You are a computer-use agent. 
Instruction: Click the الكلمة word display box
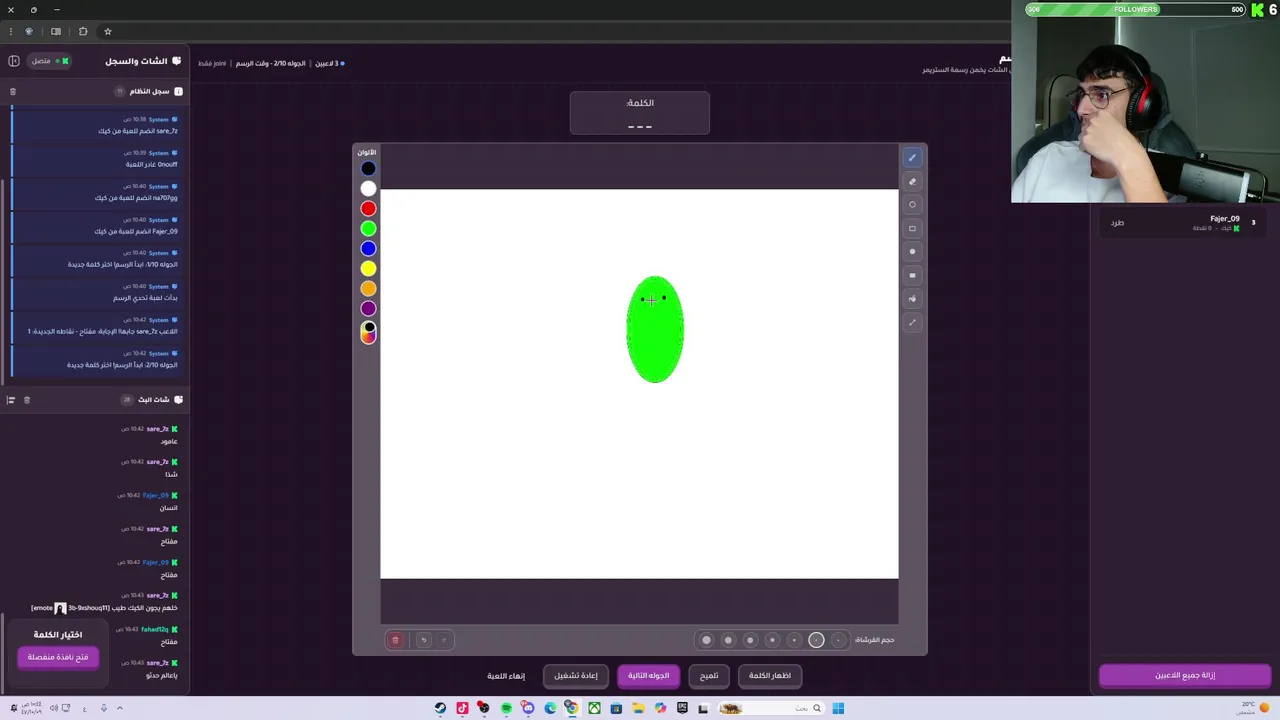tap(640, 113)
